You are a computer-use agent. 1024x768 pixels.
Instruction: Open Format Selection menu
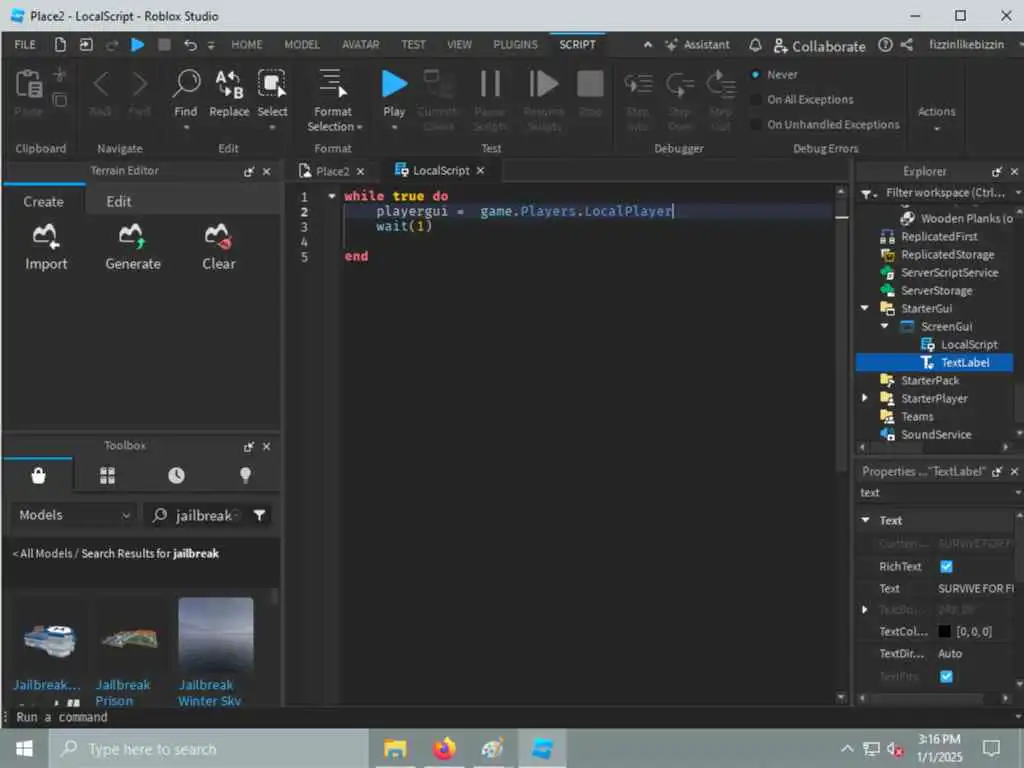[333, 100]
